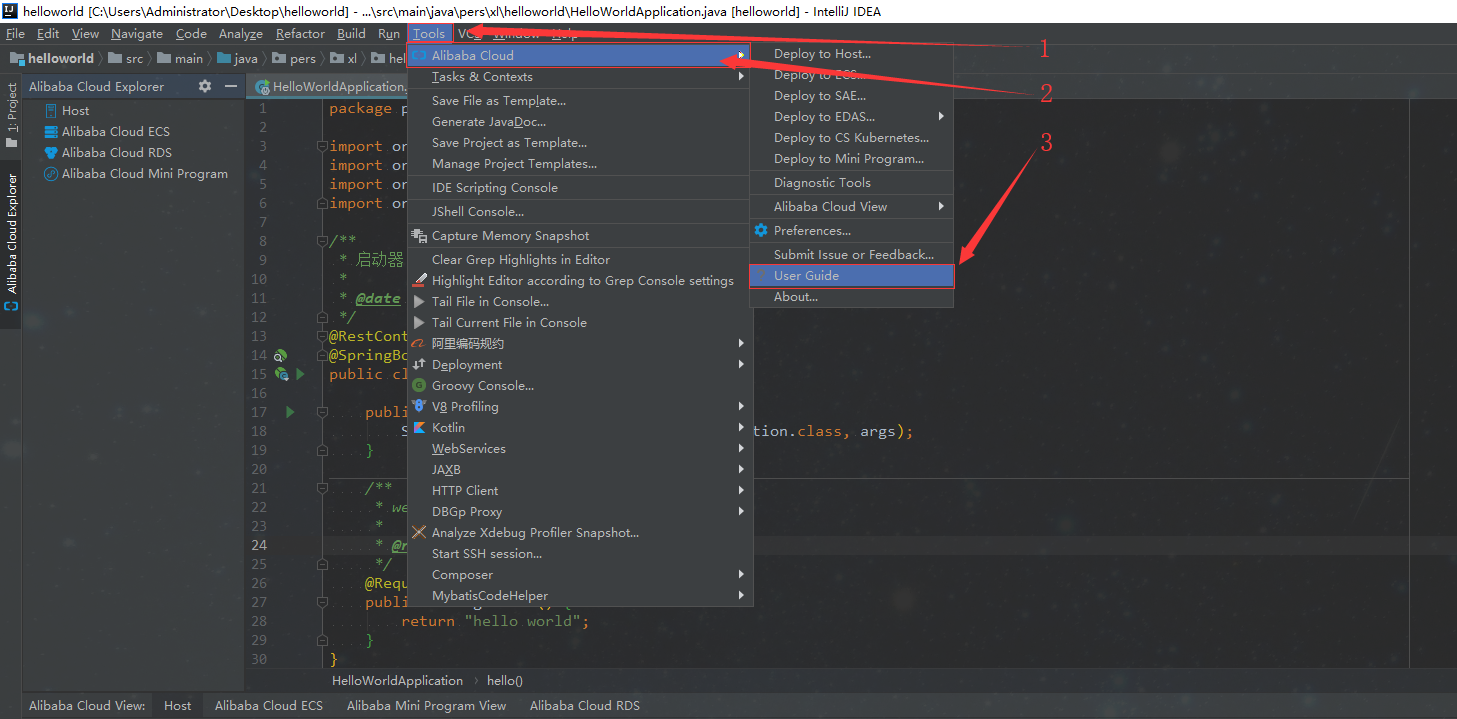Select Submit Issue or Feedback item
Image resolution: width=1457 pixels, height=719 pixels.
point(851,254)
